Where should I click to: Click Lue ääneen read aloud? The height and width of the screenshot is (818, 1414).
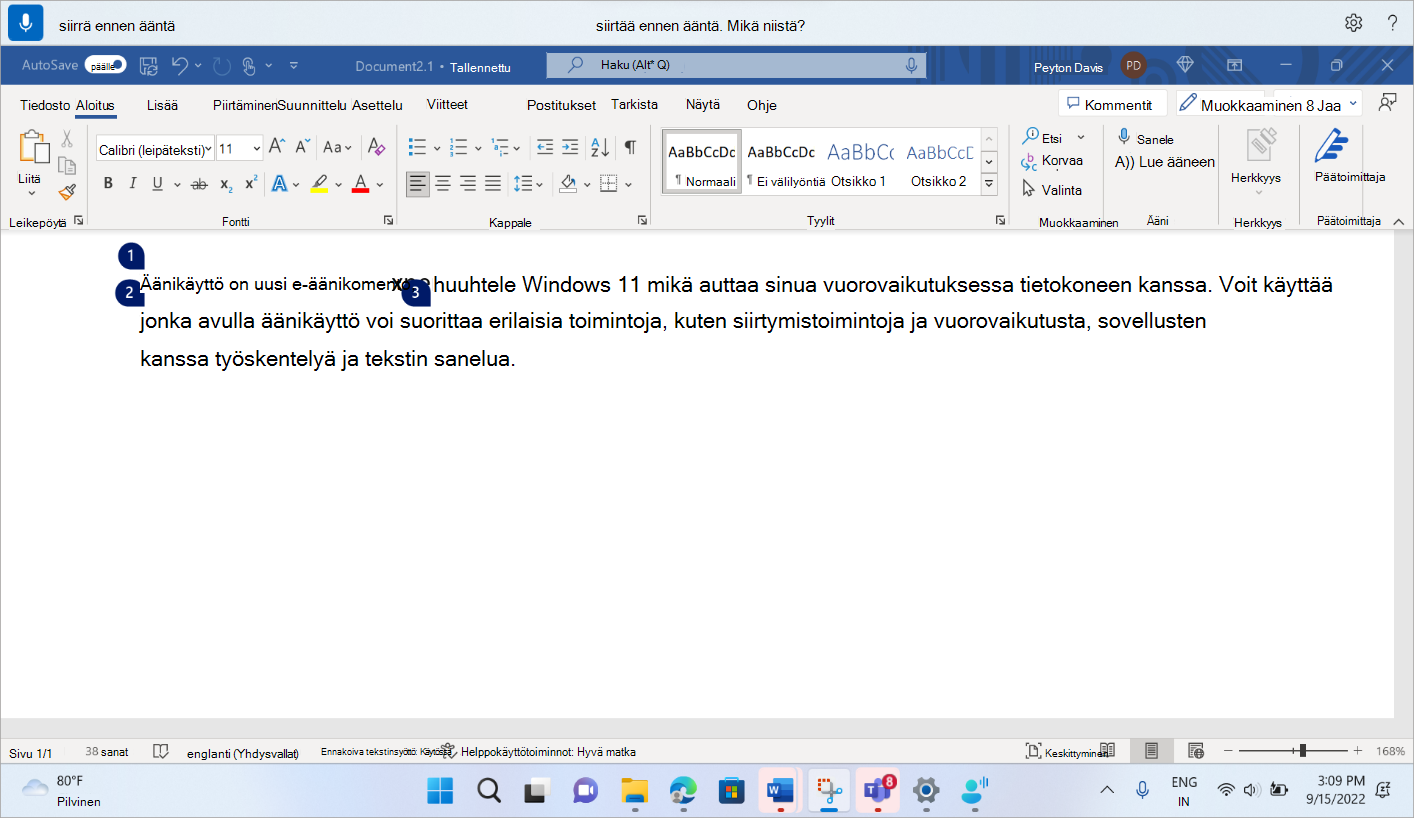point(1165,162)
